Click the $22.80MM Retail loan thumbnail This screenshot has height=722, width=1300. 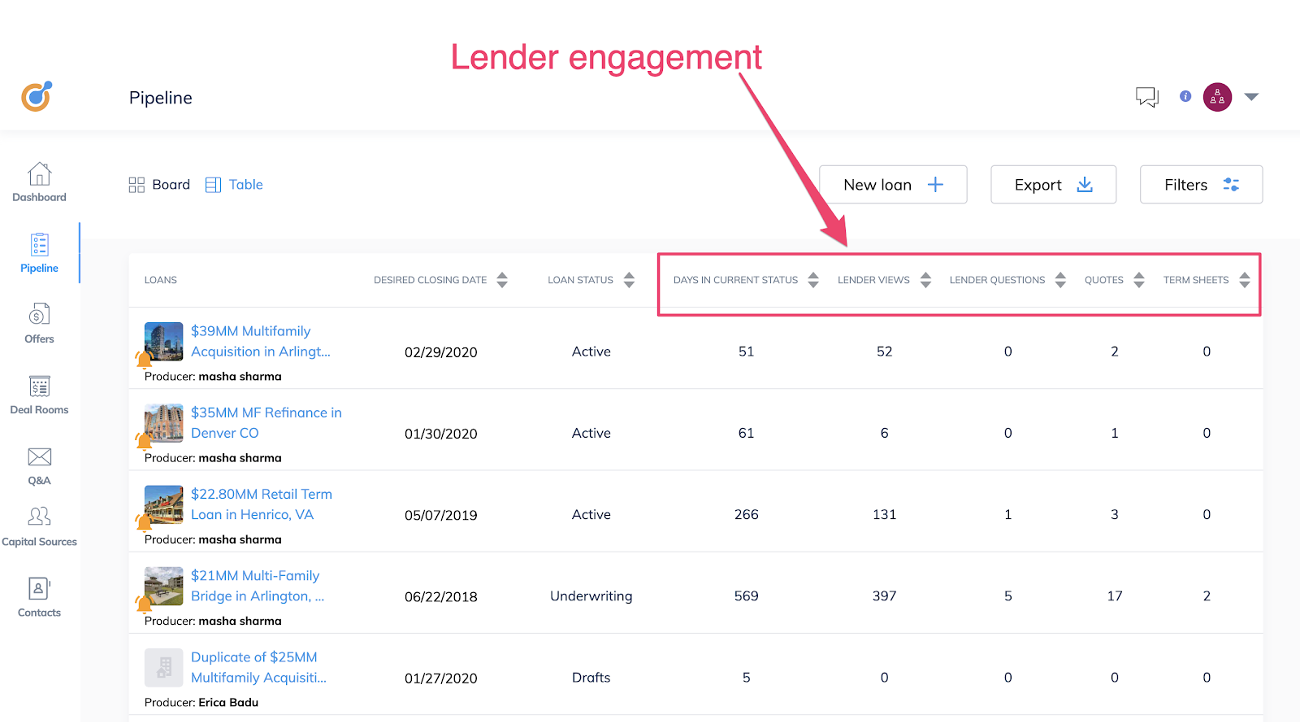click(x=164, y=504)
